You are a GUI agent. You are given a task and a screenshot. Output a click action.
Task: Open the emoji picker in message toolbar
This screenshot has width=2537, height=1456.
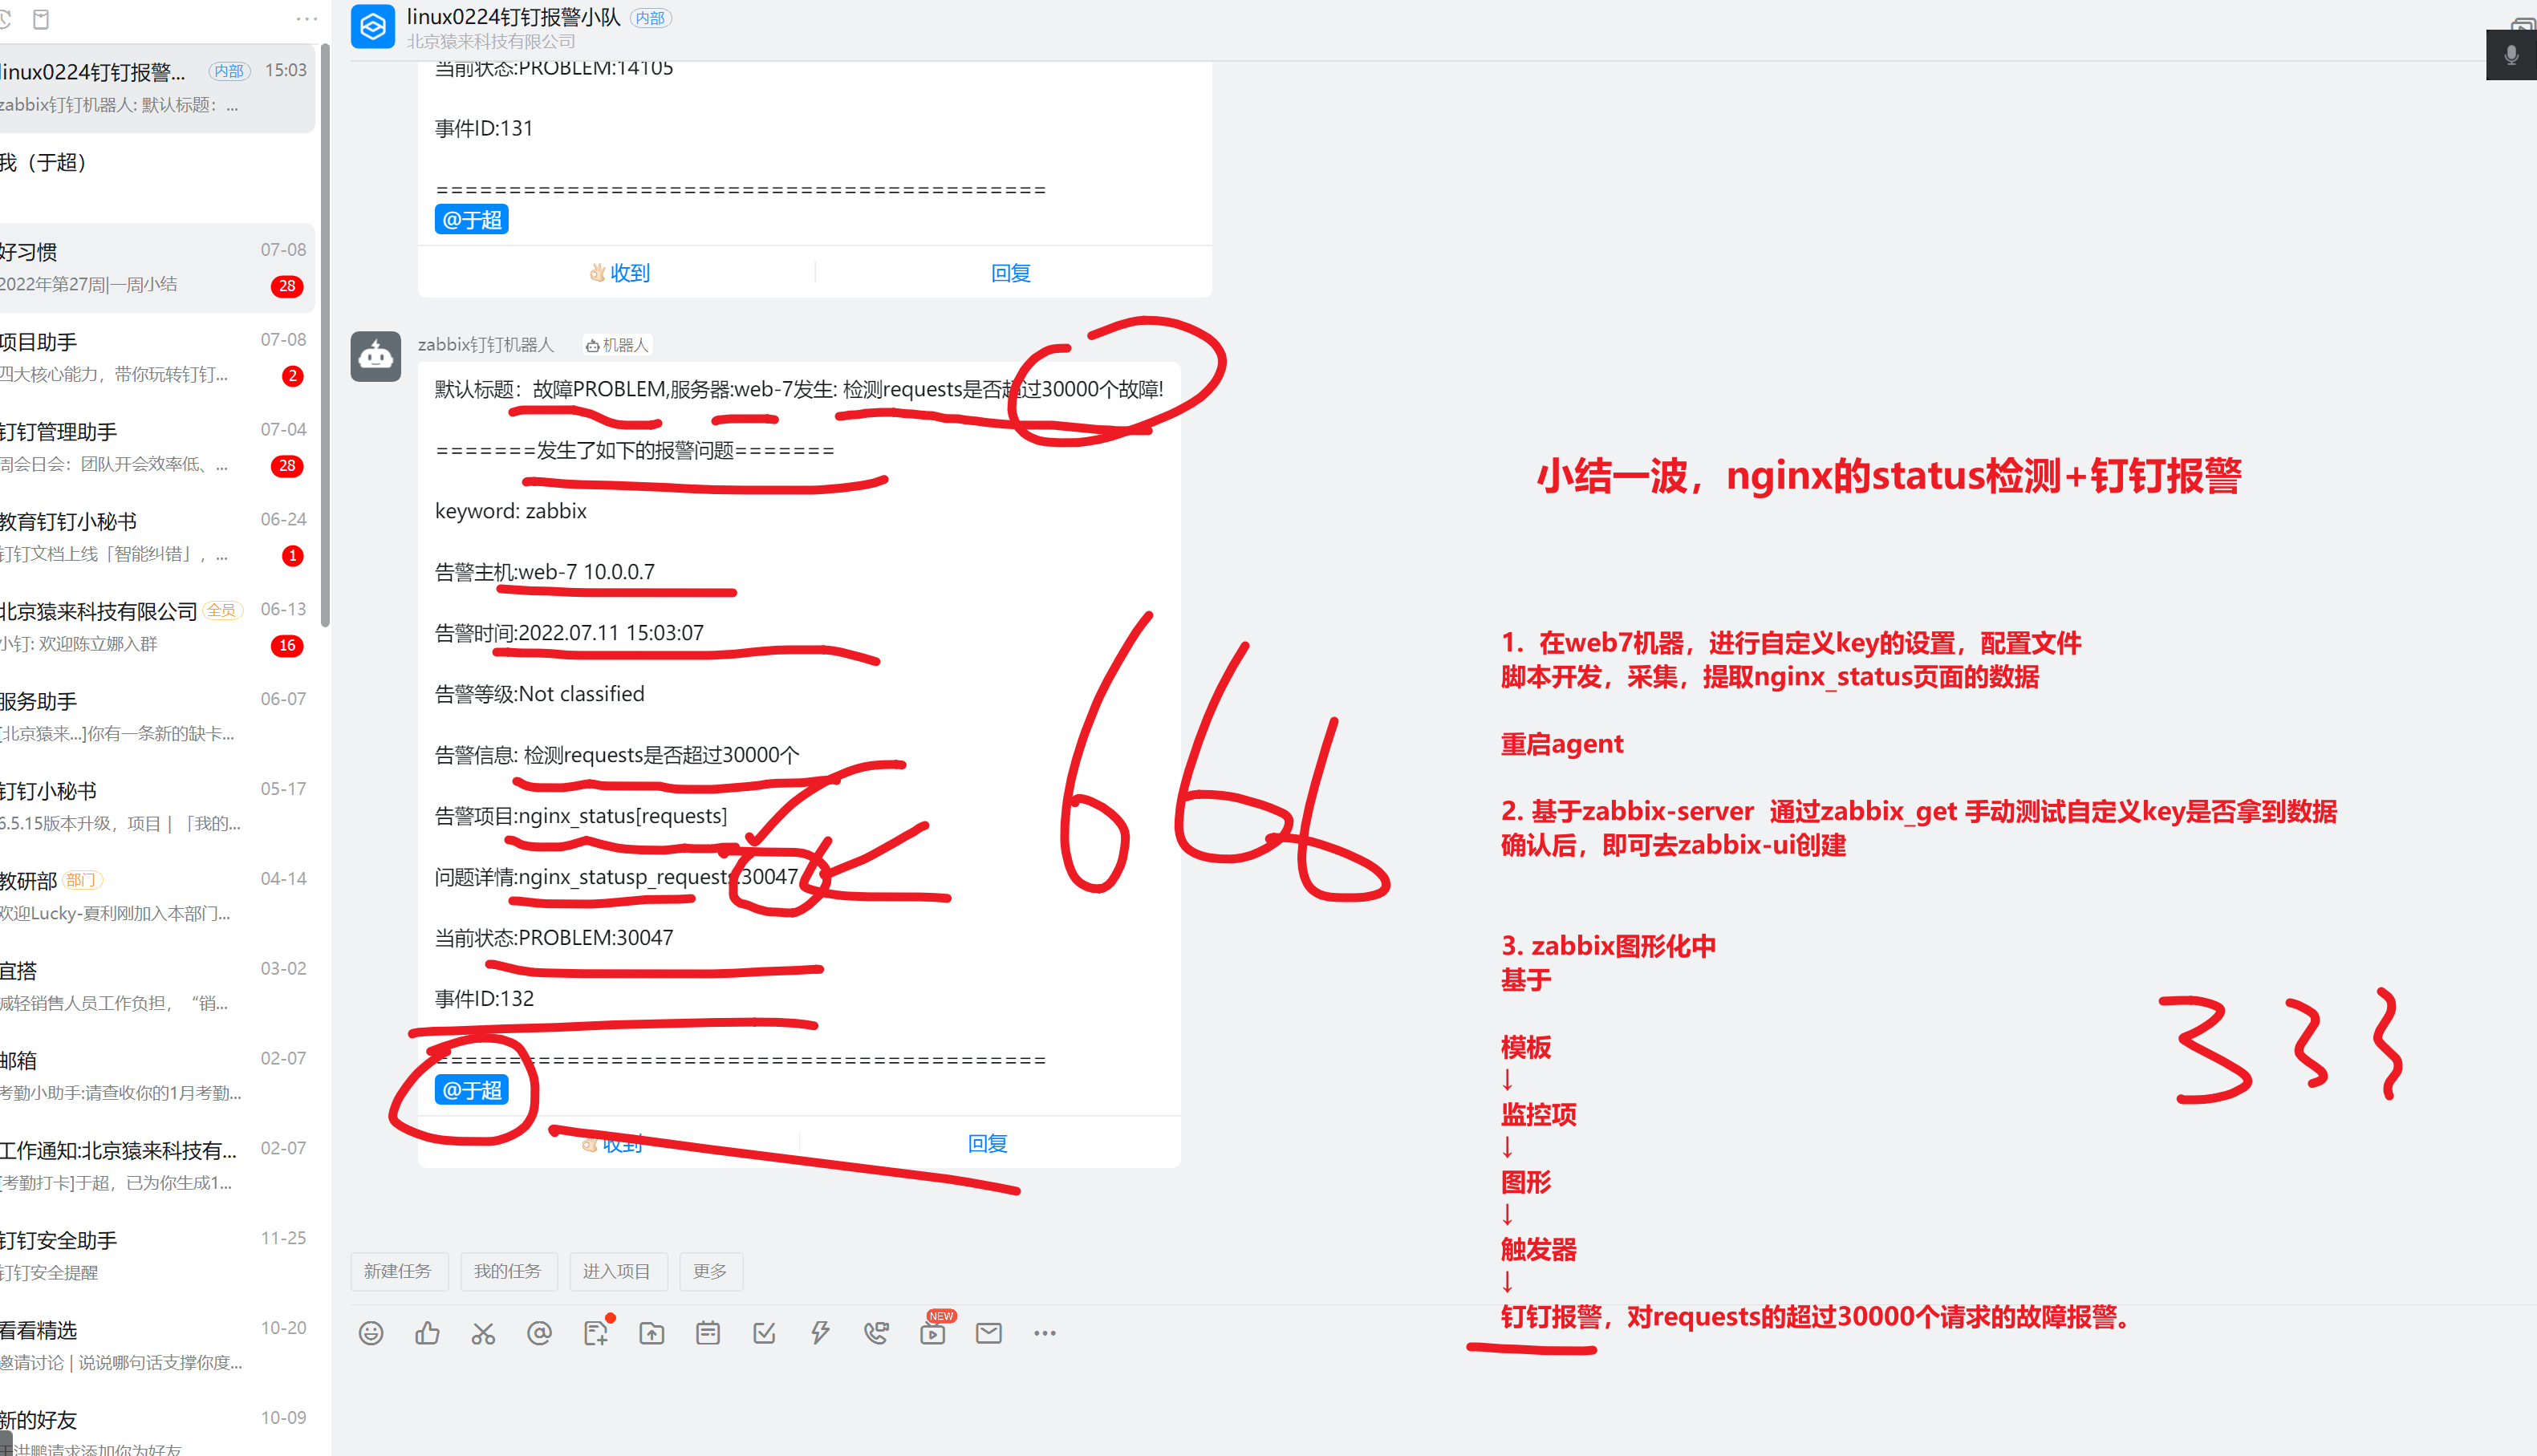(371, 1333)
